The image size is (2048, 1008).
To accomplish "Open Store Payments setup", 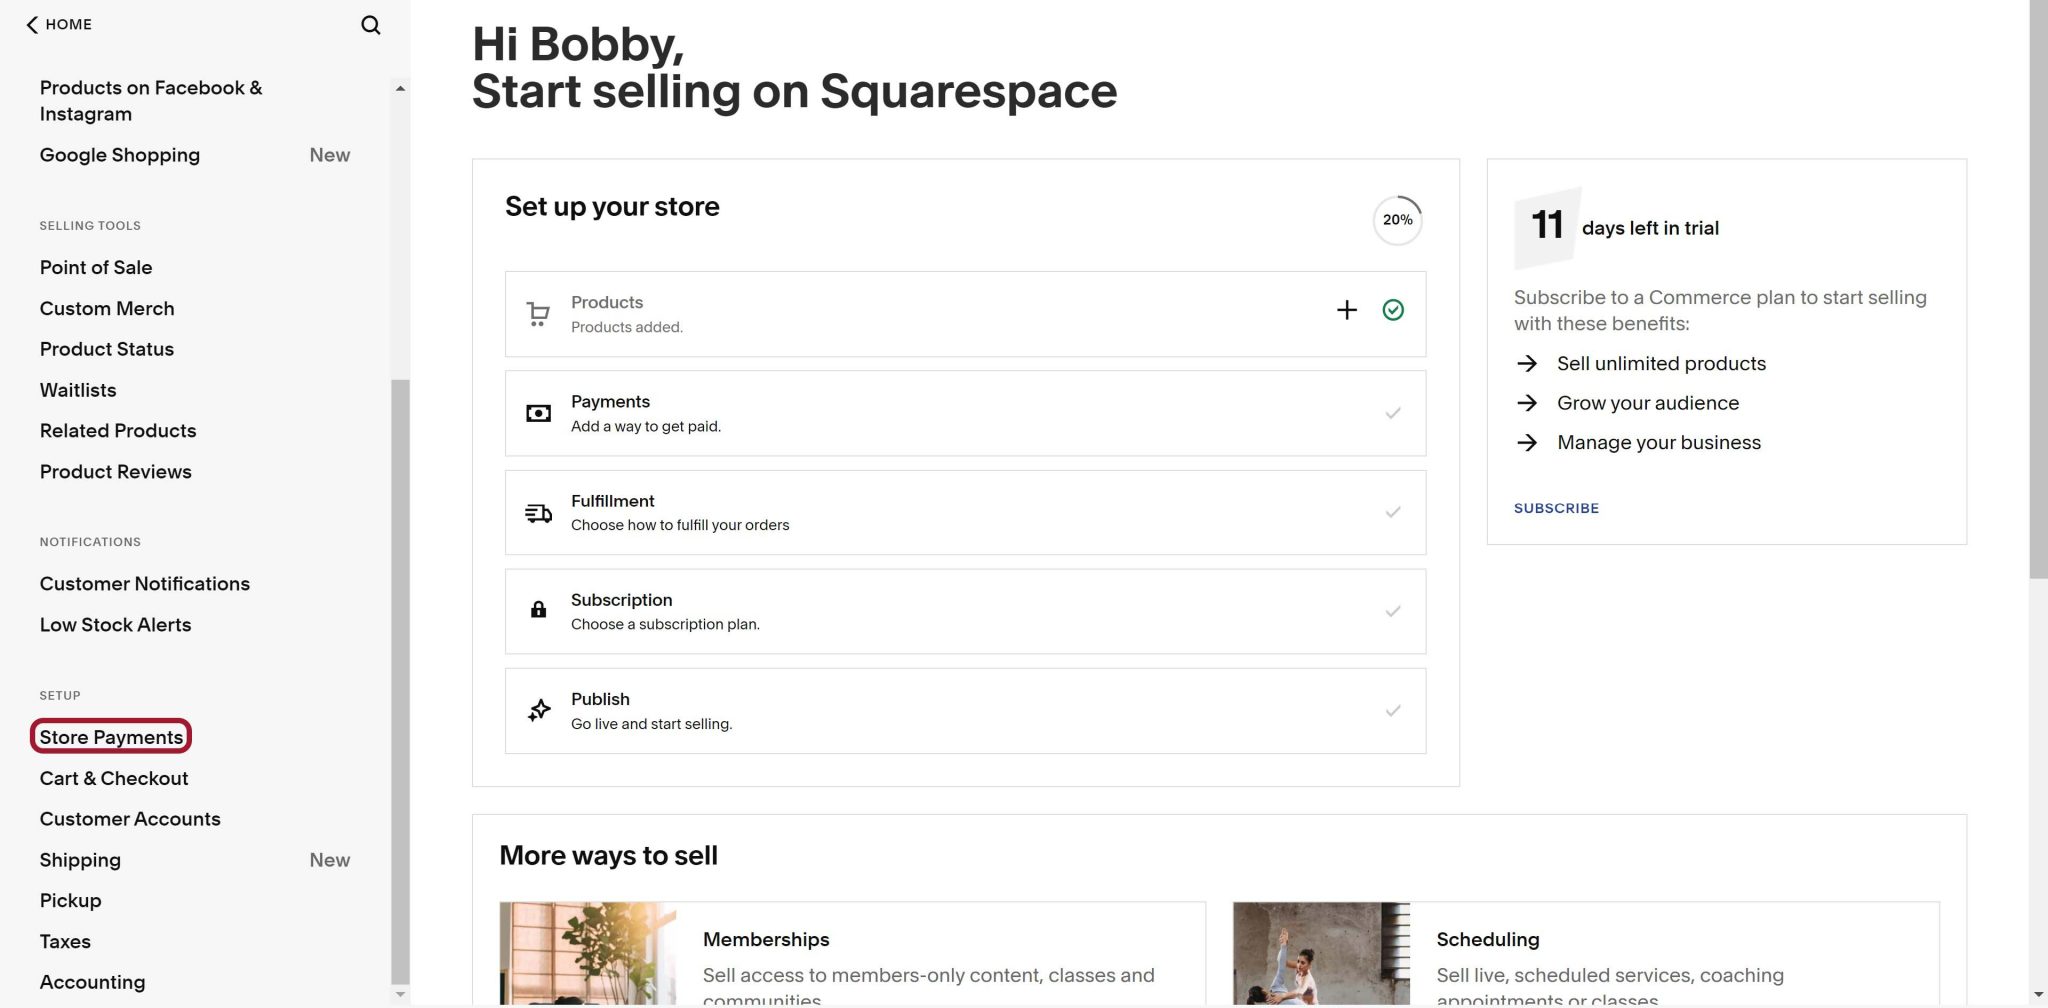I will (x=111, y=737).
